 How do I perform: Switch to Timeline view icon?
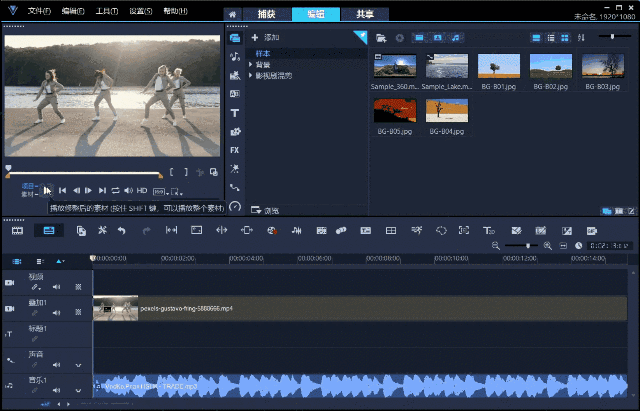click(x=49, y=231)
